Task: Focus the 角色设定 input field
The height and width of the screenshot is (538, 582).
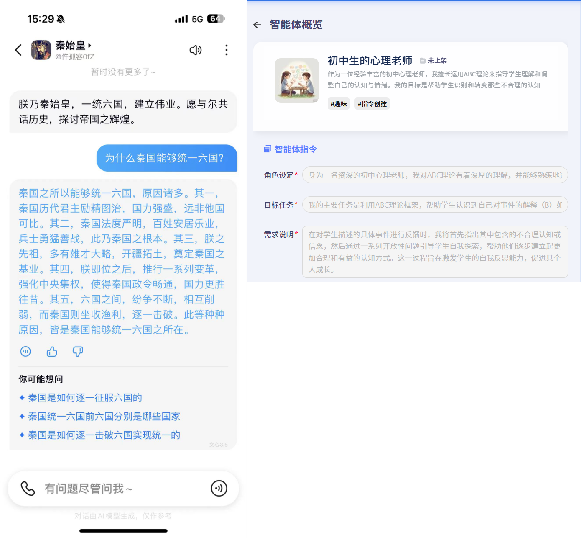Action: [435, 175]
